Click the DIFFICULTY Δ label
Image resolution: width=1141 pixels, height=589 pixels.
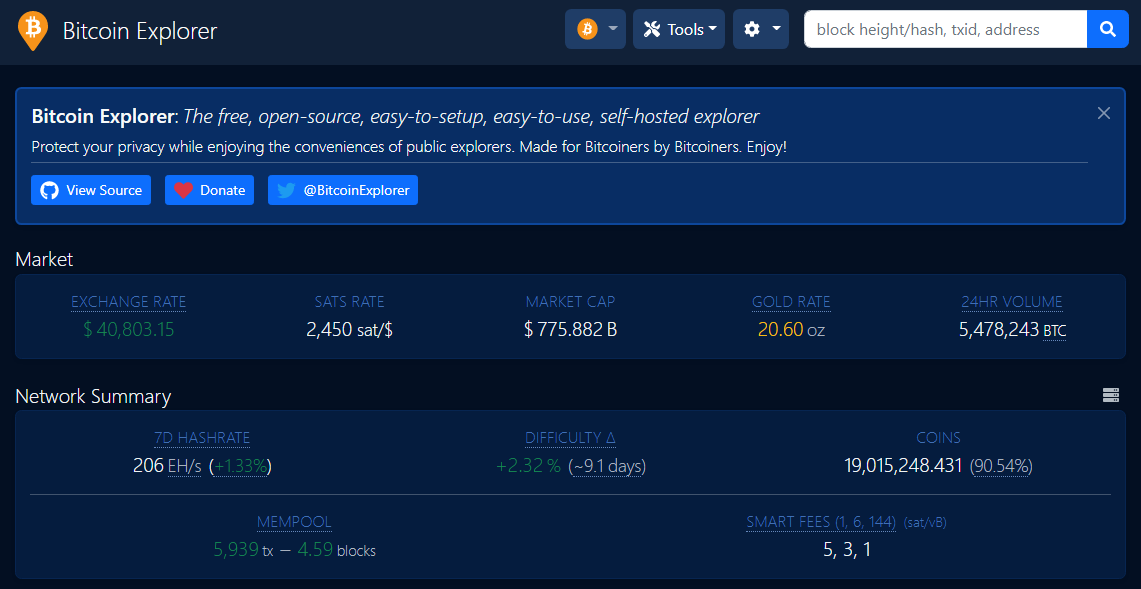click(x=570, y=438)
